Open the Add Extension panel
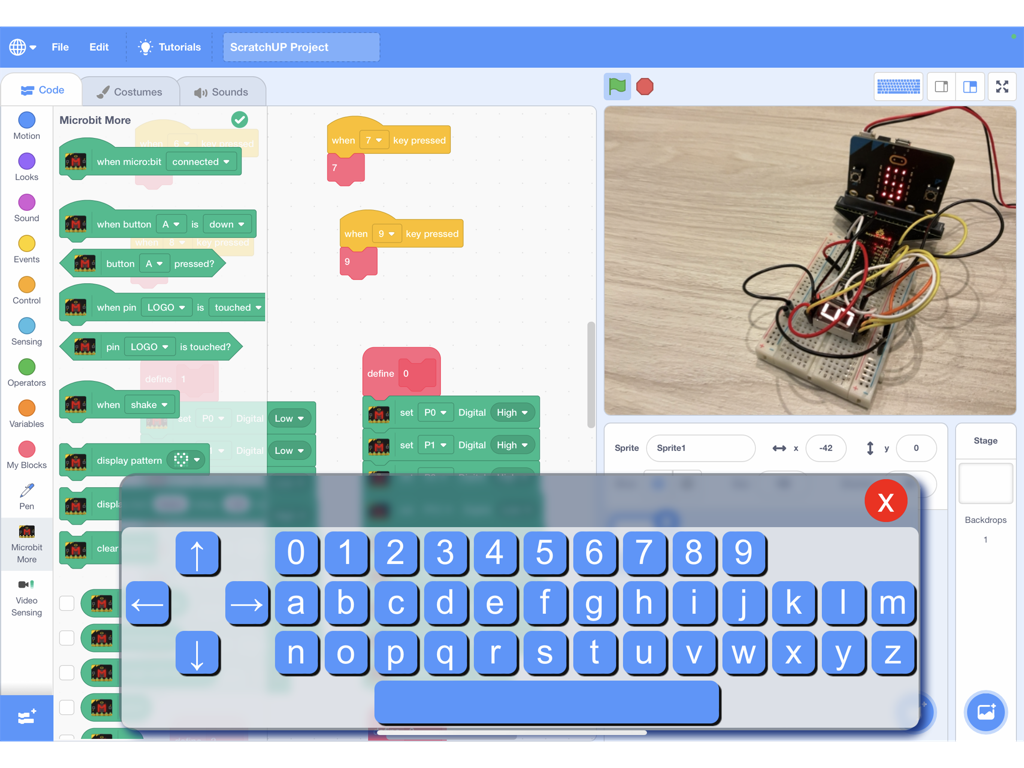1024x768 pixels. 26,718
